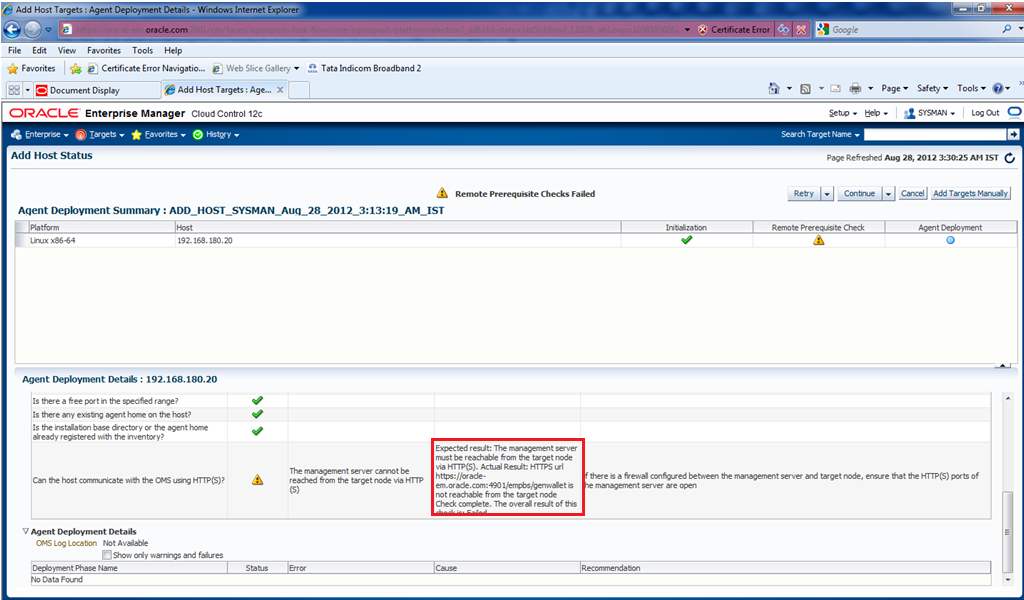Image resolution: width=1024 pixels, height=600 pixels.
Task: Open the Retry dropdown arrow
Action: (x=827, y=194)
